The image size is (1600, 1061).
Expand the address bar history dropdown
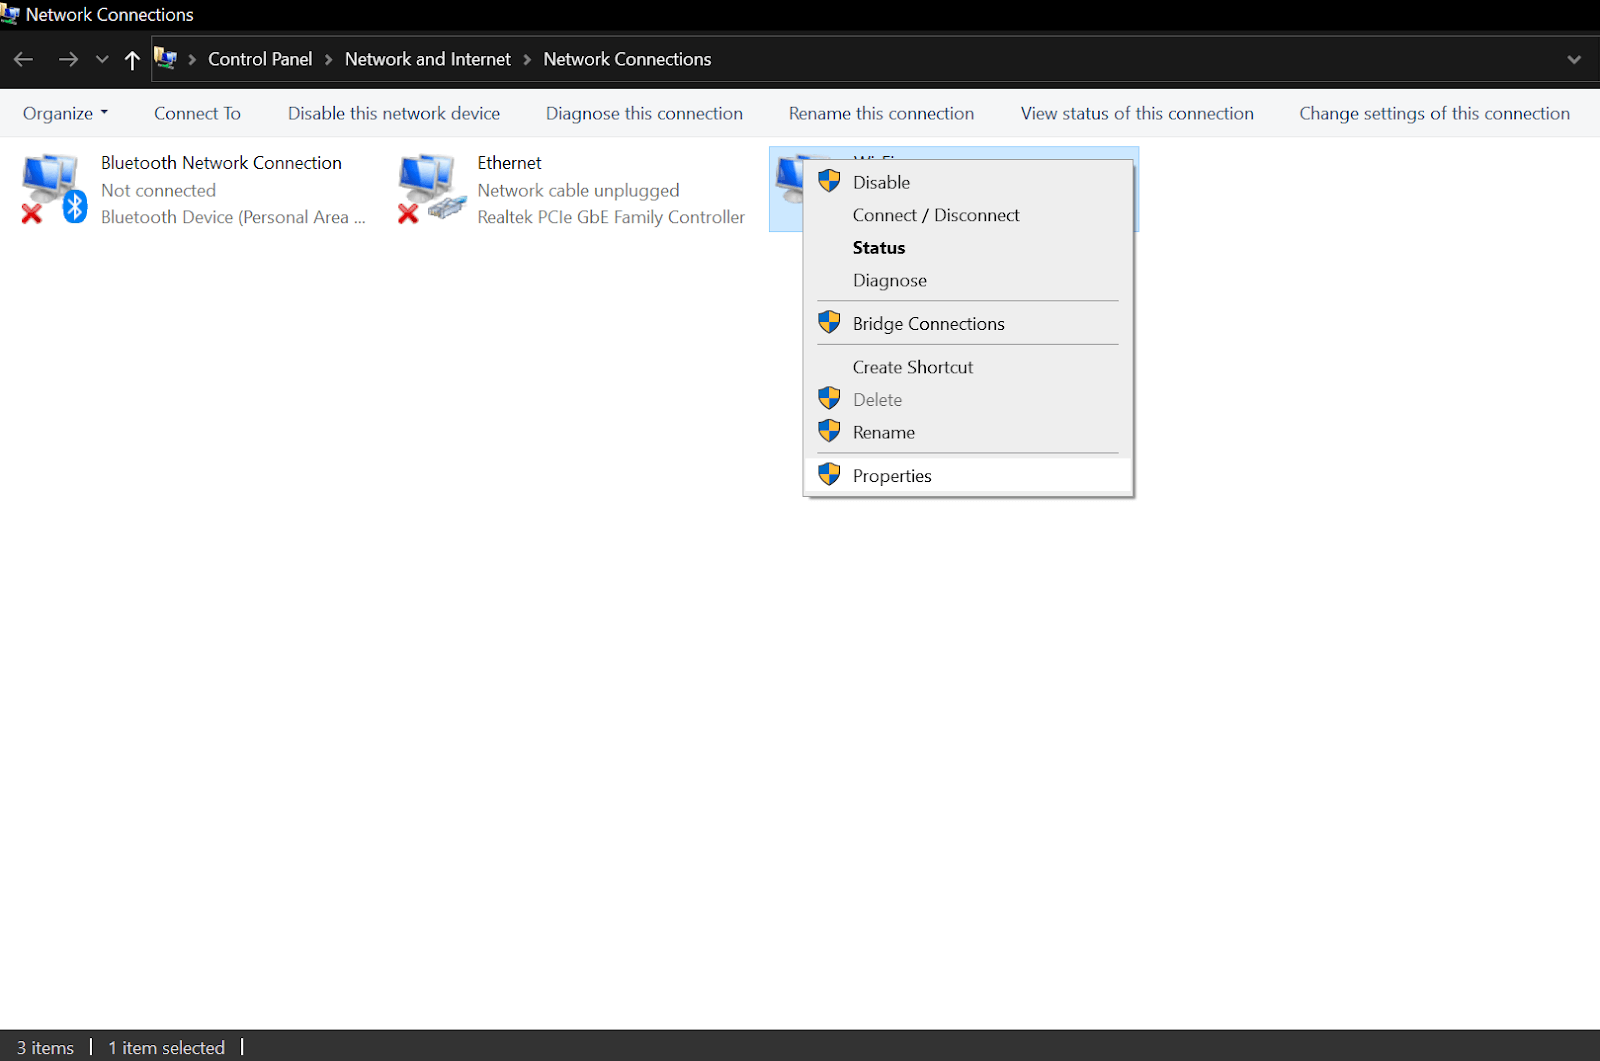(x=1573, y=59)
